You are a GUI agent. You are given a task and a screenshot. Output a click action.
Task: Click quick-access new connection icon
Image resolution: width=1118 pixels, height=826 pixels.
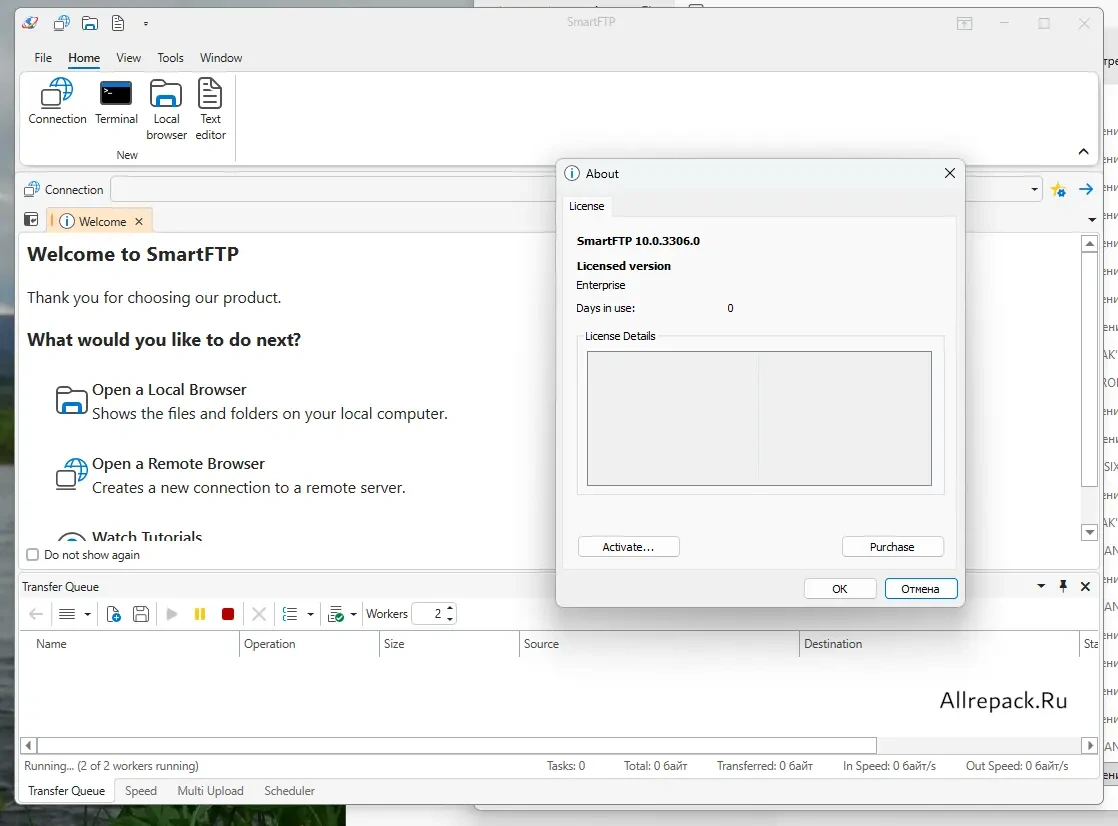coord(61,24)
